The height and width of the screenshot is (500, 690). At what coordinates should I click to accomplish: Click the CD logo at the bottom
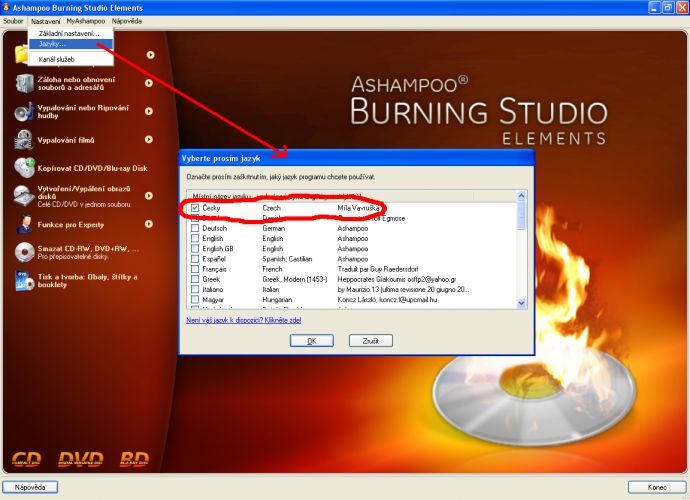point(26,459)
